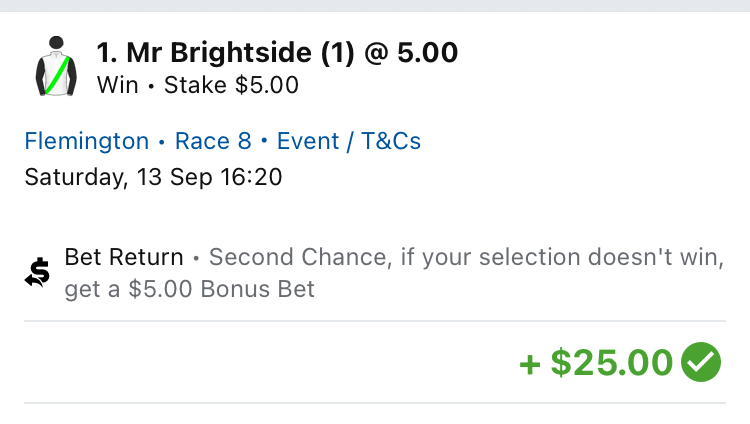Open the Race 8 link
Screen dimensions: 750x424
coord(213,141)
